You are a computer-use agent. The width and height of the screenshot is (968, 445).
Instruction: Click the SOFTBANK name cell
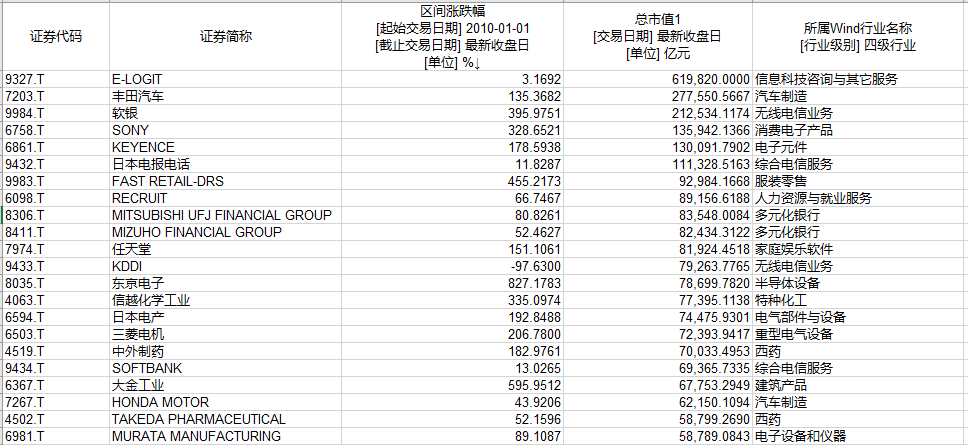point(226,368)
